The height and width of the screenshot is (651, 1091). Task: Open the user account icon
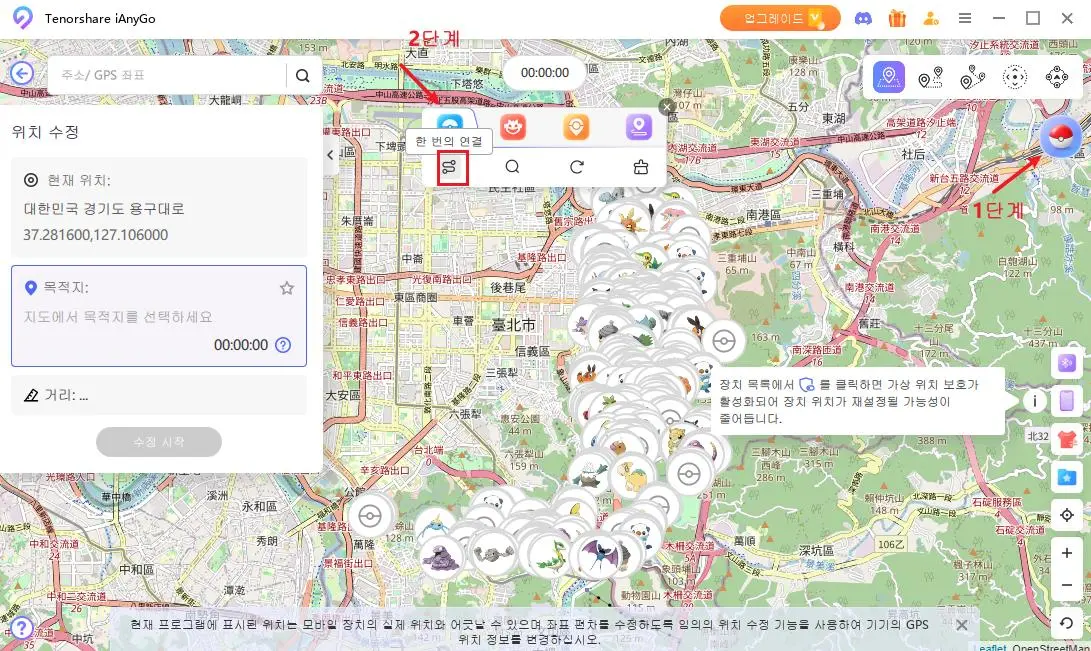tap(931, 18)
